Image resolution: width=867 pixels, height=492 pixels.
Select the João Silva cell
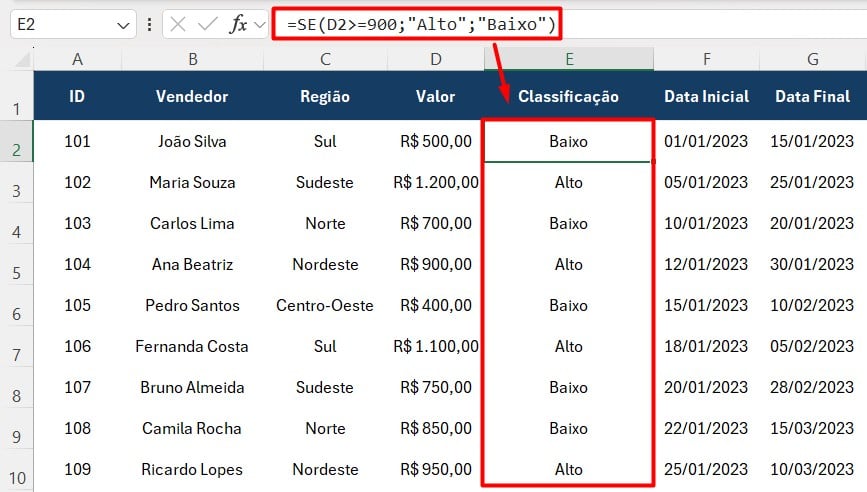192,142
